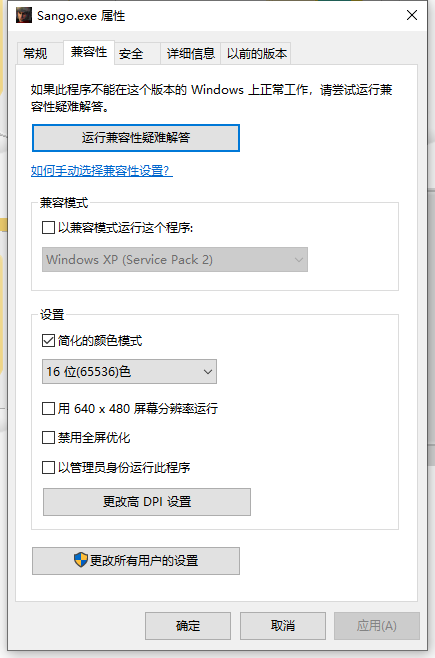Enable 用 640 x 480 屏幕分辨率运行

(48, 408)
